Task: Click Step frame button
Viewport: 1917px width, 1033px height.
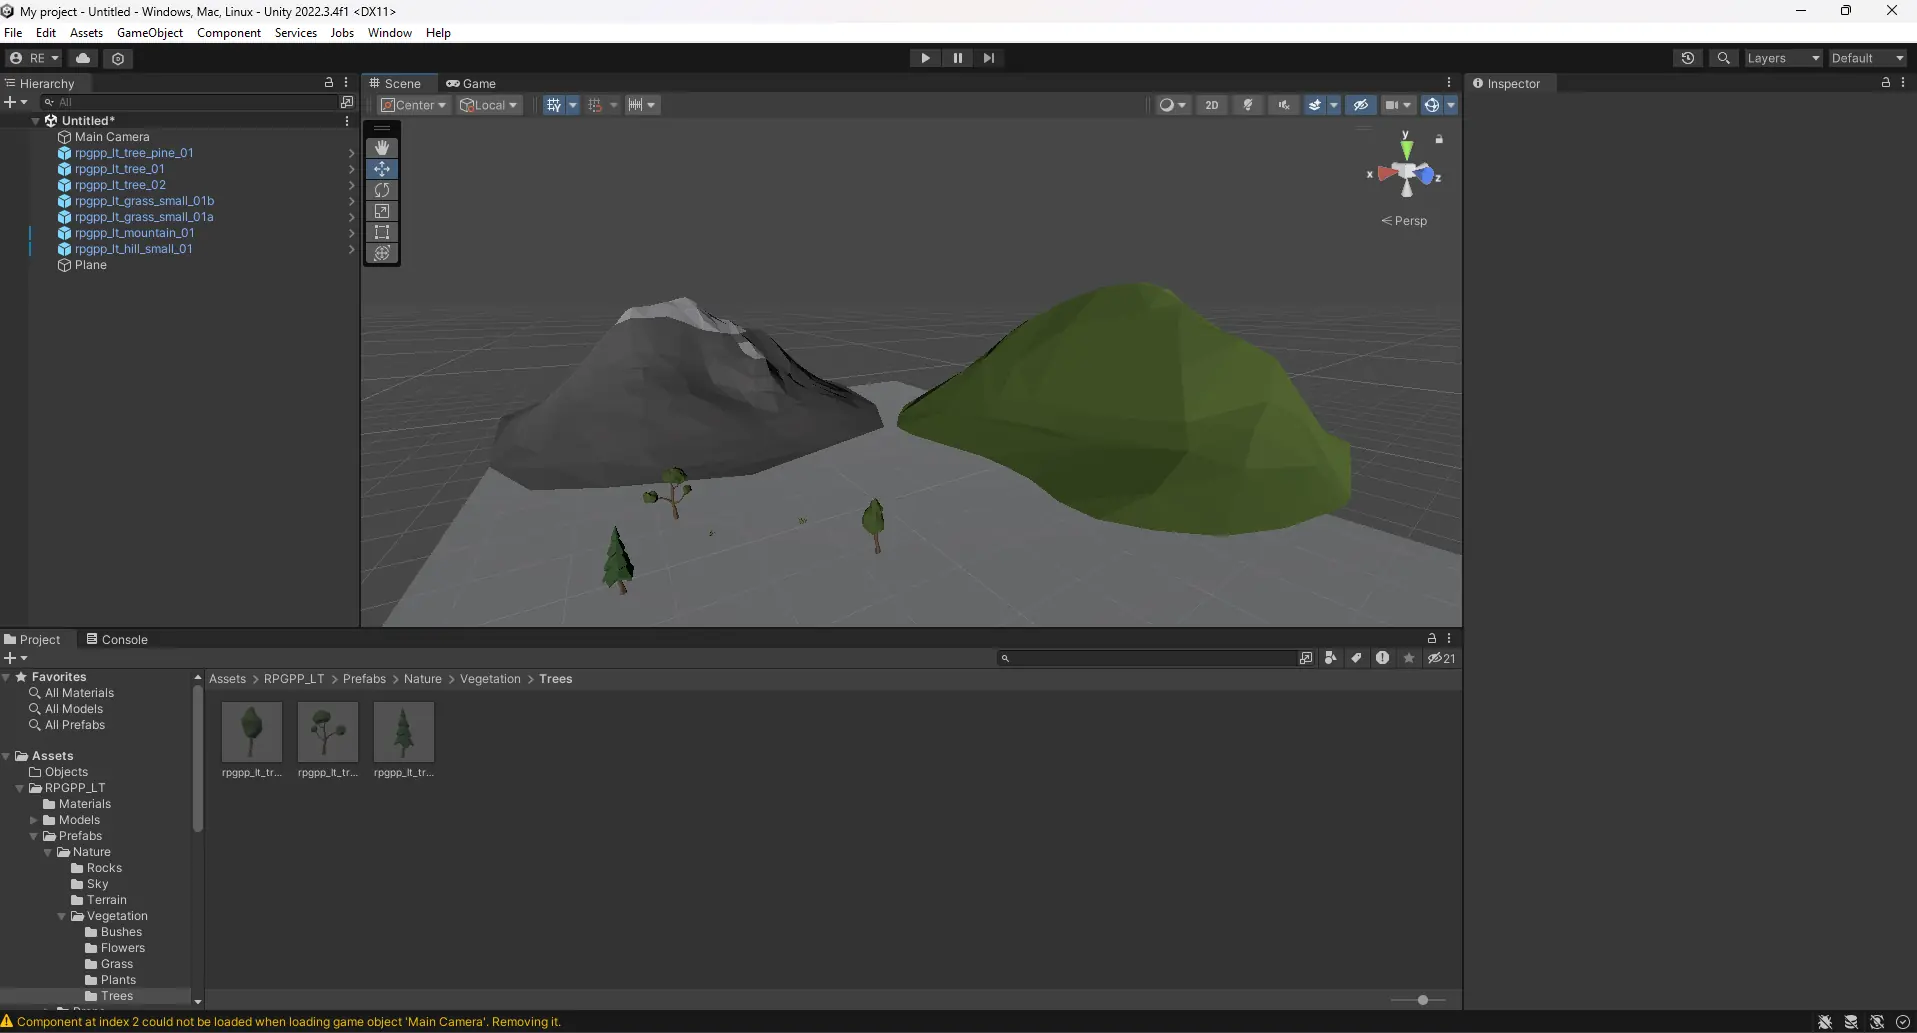Action: (x=989, y=58)
